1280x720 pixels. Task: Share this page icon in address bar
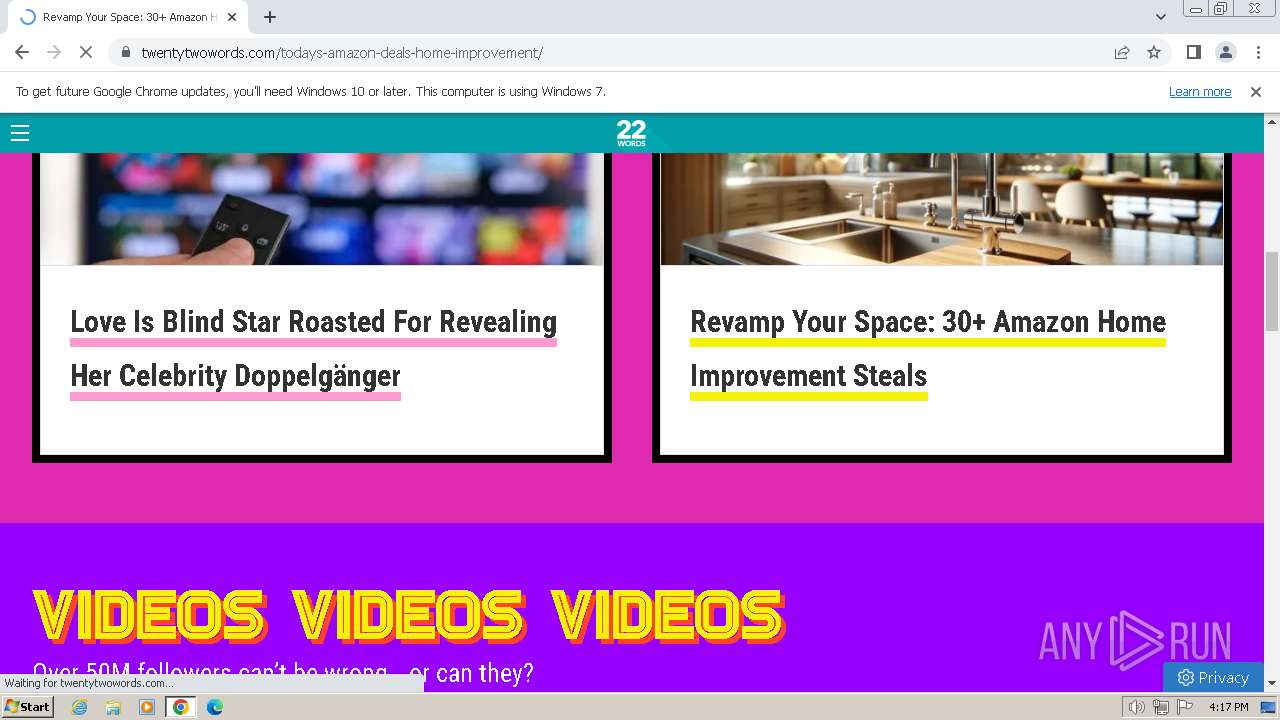pyautogui.click(x=1122, y=53)
